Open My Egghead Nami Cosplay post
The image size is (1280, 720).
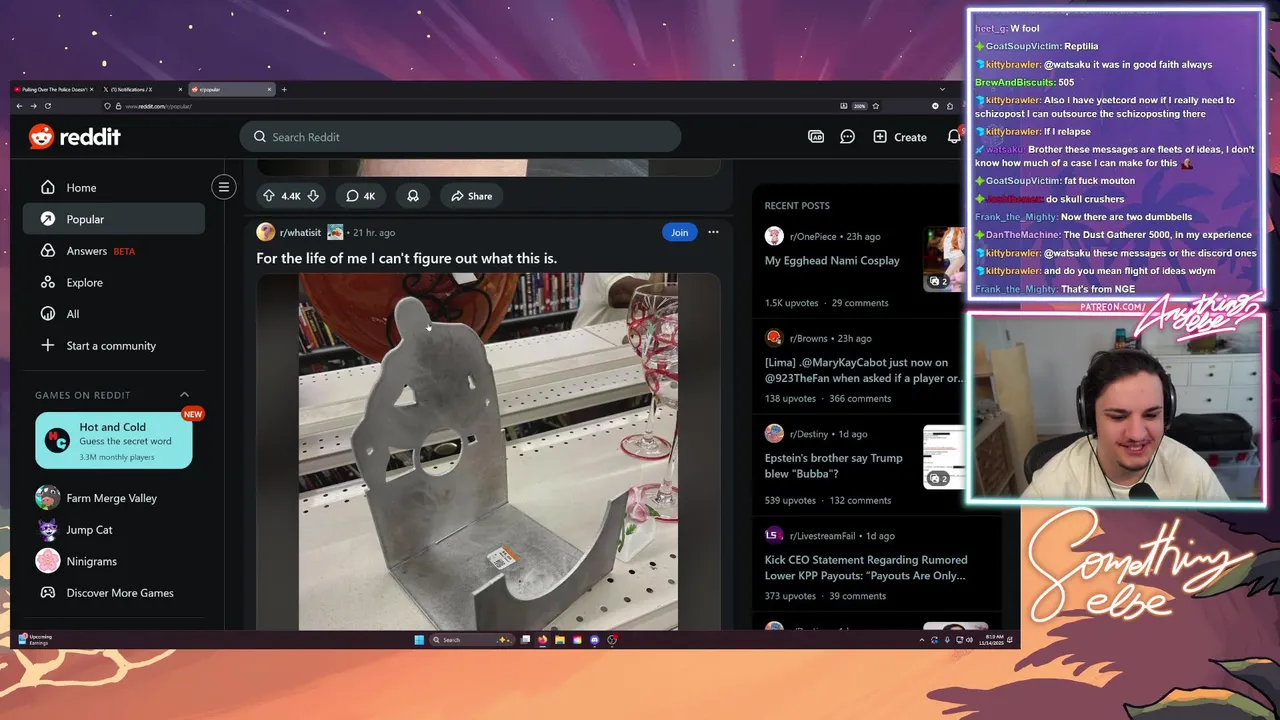pos(832,260)
